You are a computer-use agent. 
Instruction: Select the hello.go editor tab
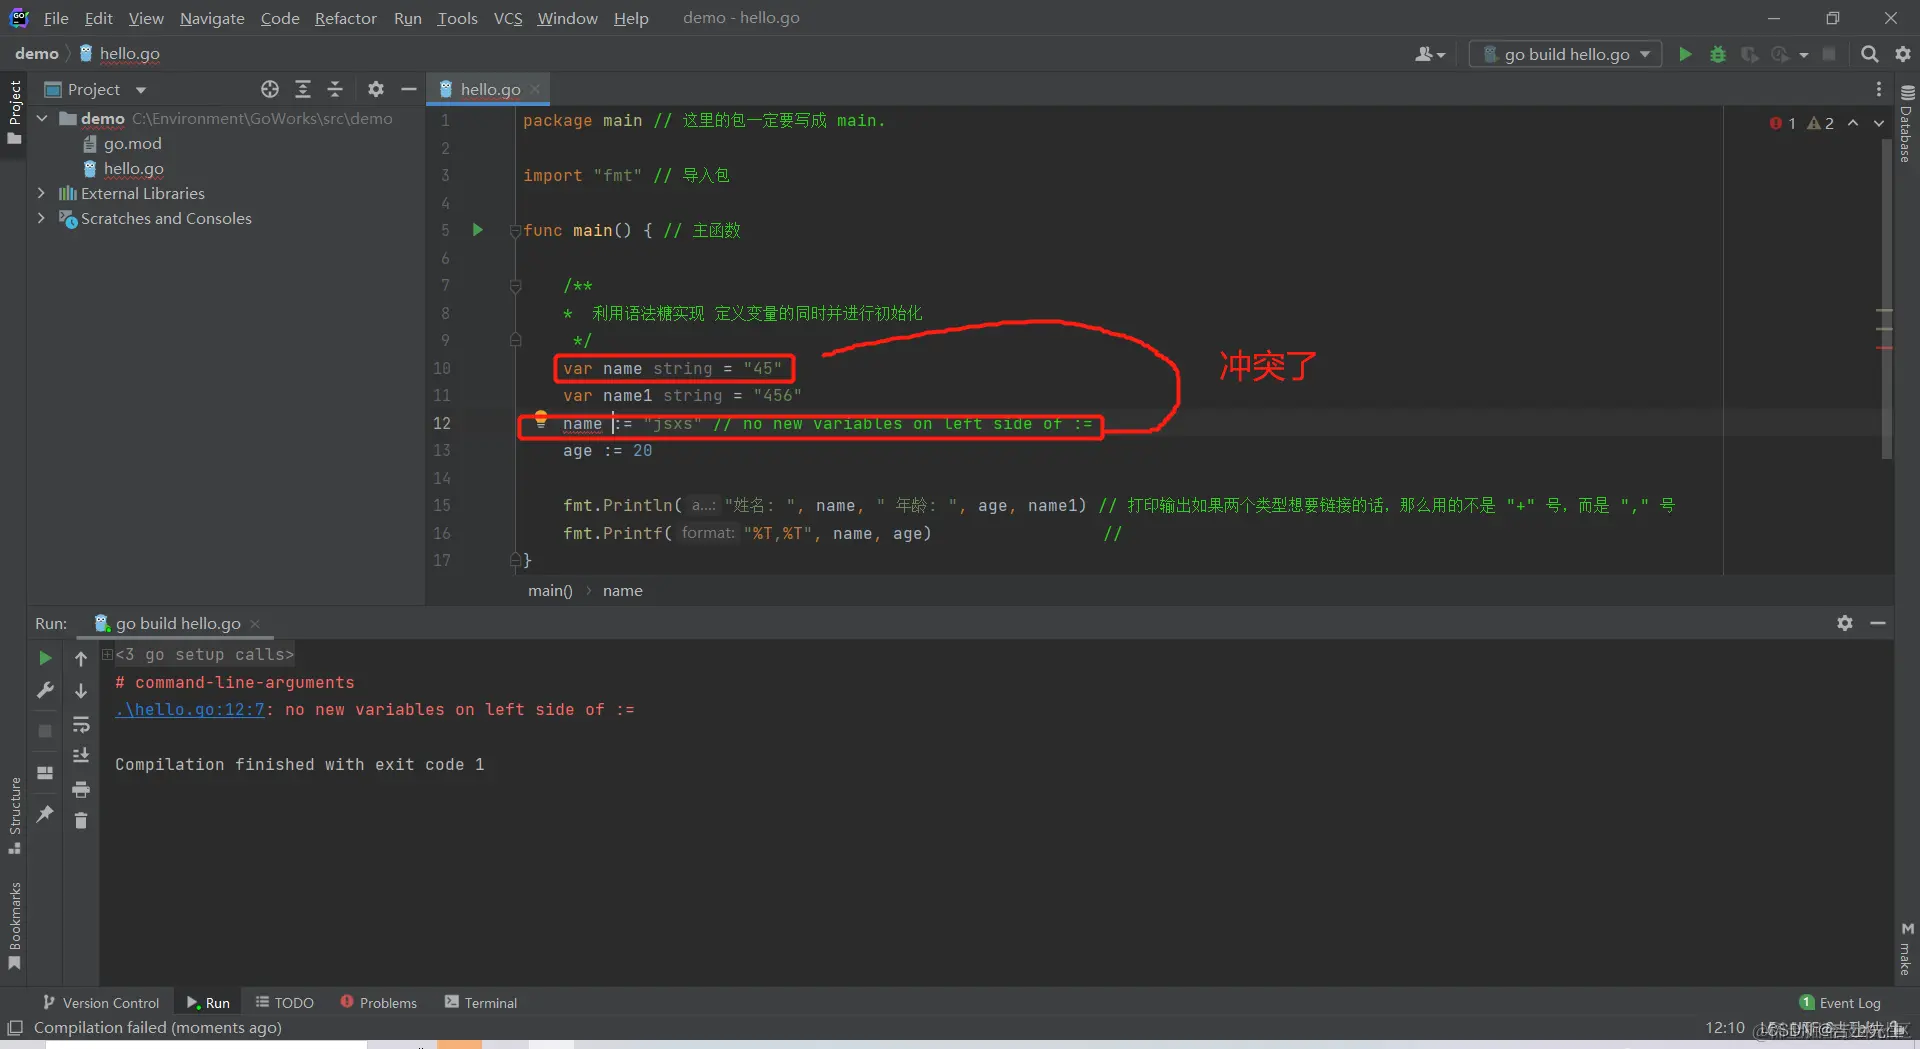pyautogui.click(x=490, y=89)
